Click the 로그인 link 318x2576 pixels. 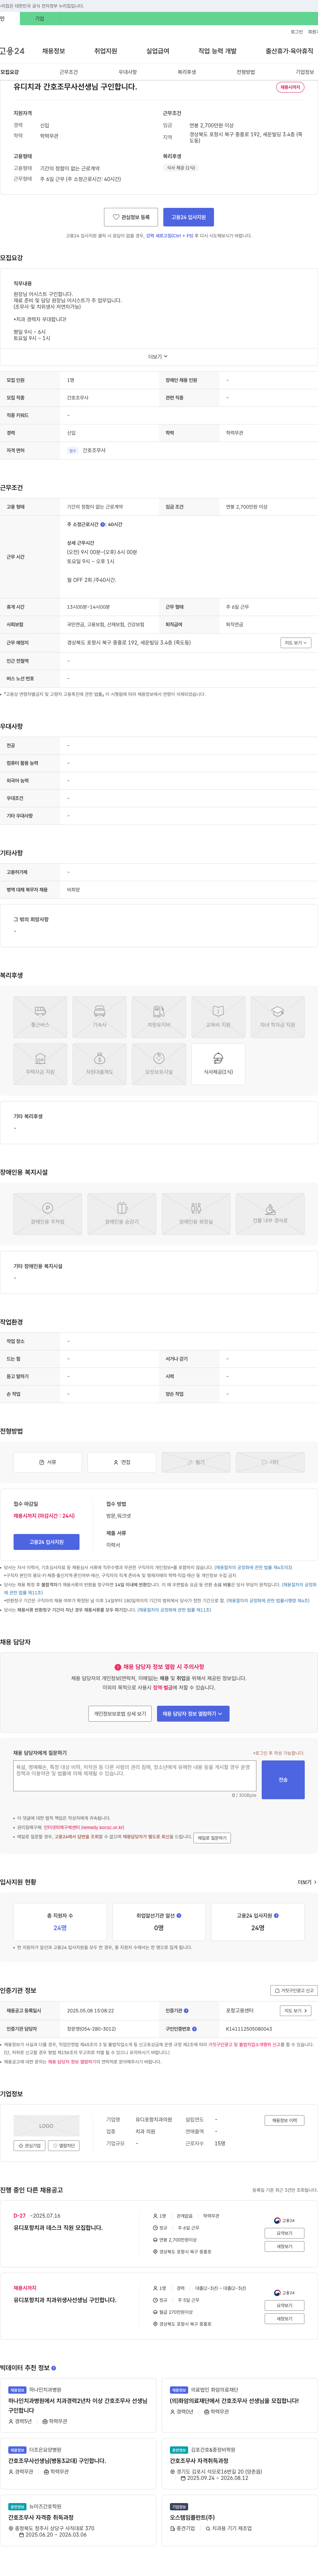[297, 32]
